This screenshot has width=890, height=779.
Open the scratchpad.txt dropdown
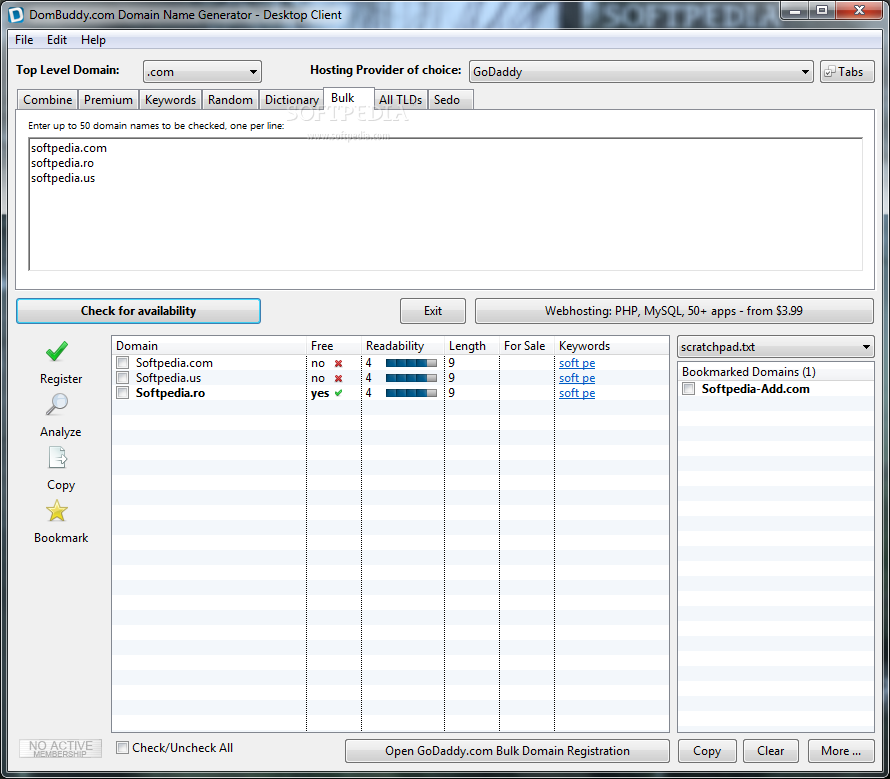[x=775, y=347]
